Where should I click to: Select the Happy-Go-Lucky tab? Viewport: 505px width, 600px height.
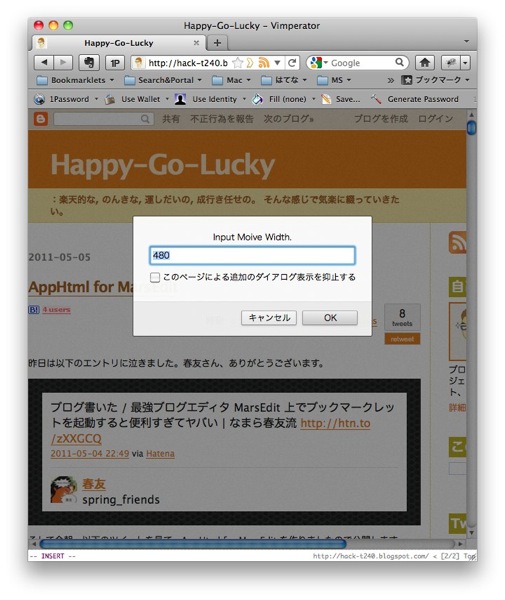(119, 43)
